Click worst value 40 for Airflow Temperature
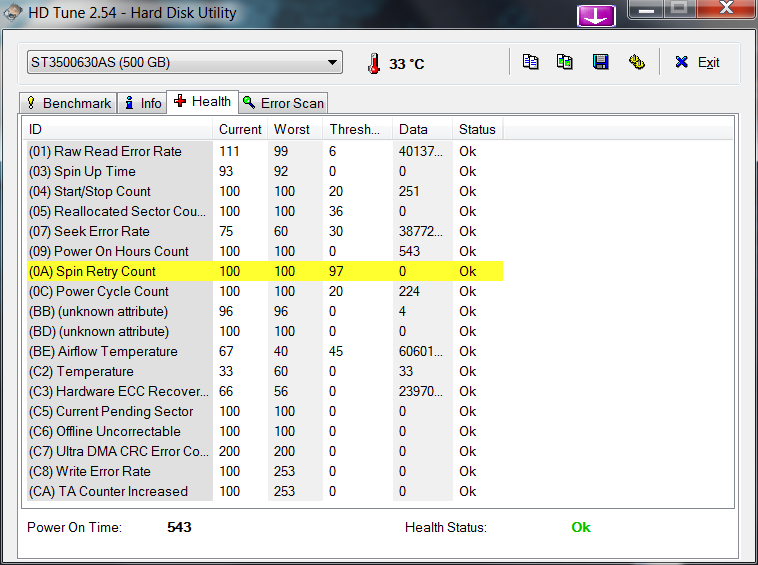The image size is (758, 565). point(281,351)
